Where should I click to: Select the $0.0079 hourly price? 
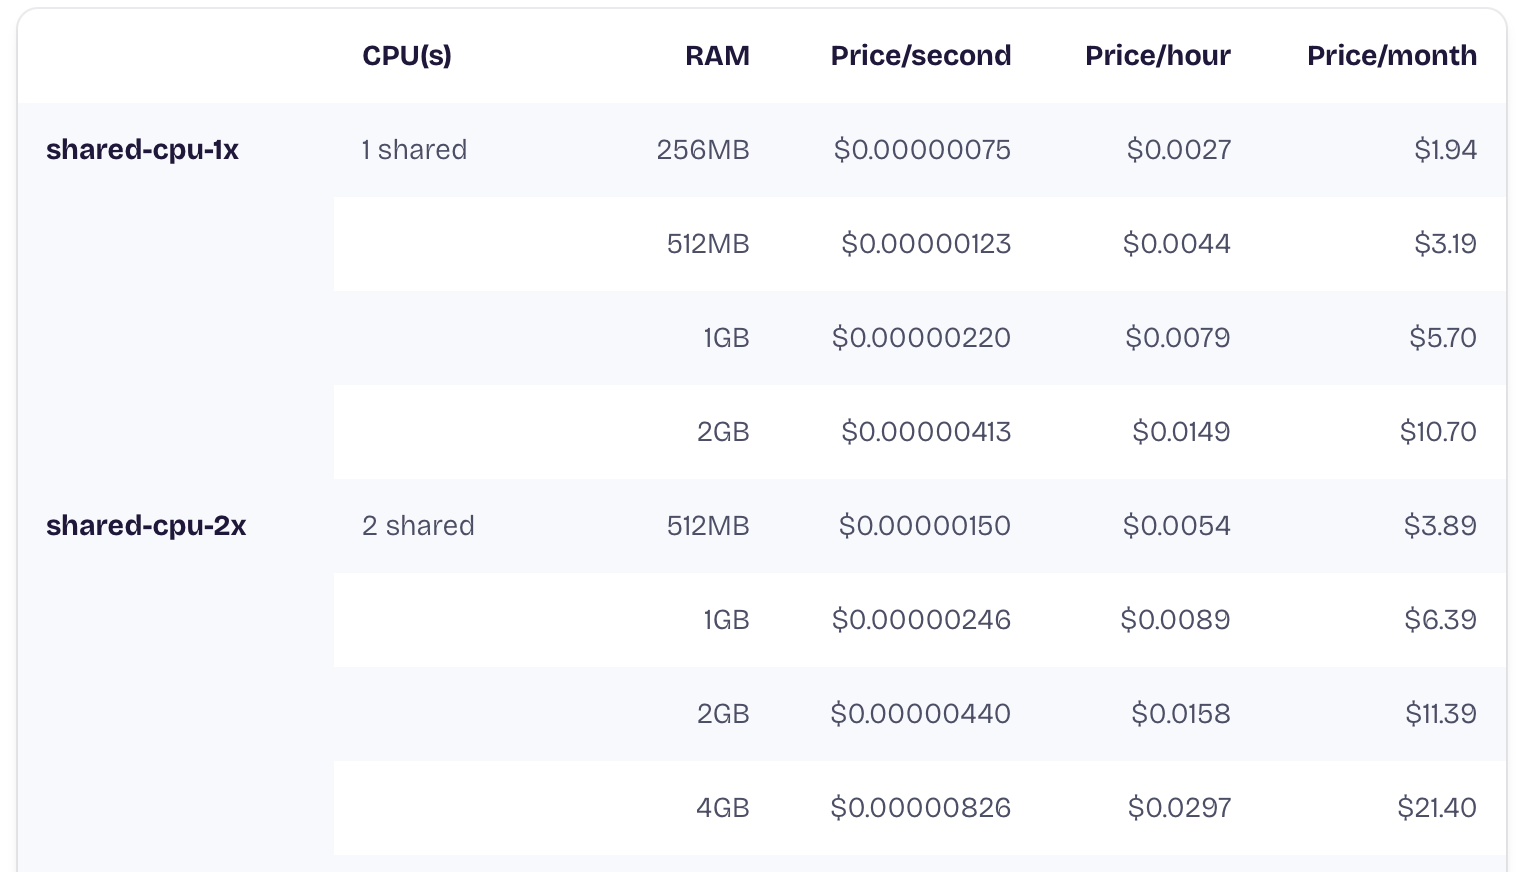[x=1177, y=338]
